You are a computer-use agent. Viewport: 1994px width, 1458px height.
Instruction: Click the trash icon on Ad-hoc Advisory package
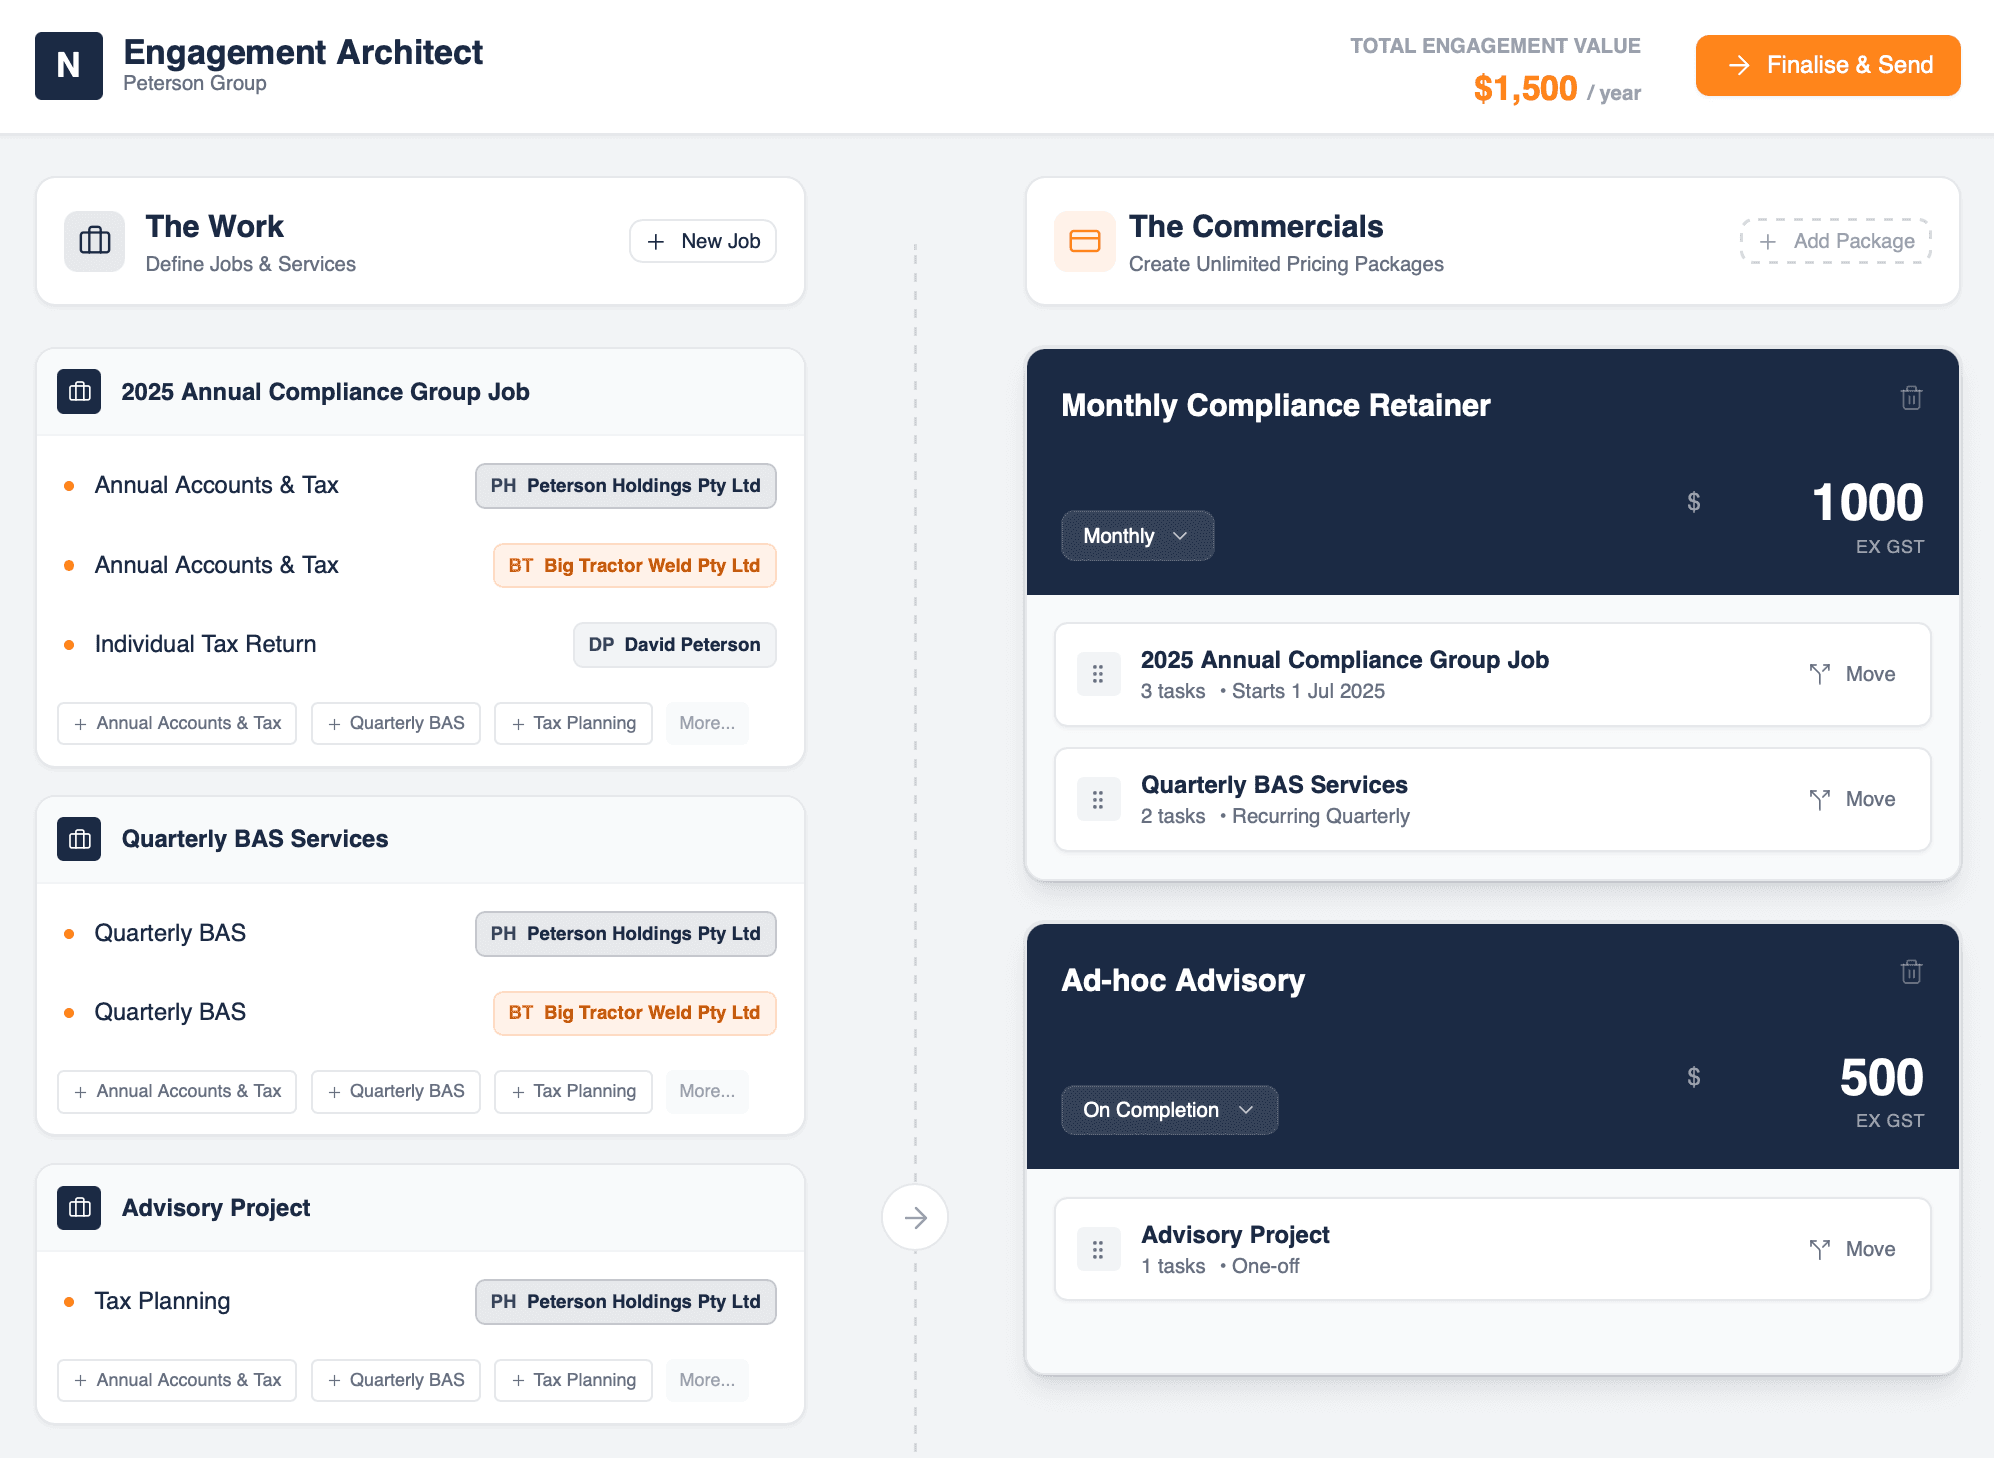click(x=1911, y=971)
